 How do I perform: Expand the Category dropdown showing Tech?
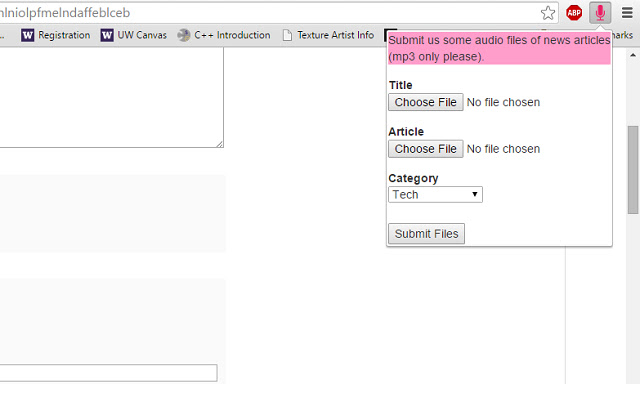point(436,195)
